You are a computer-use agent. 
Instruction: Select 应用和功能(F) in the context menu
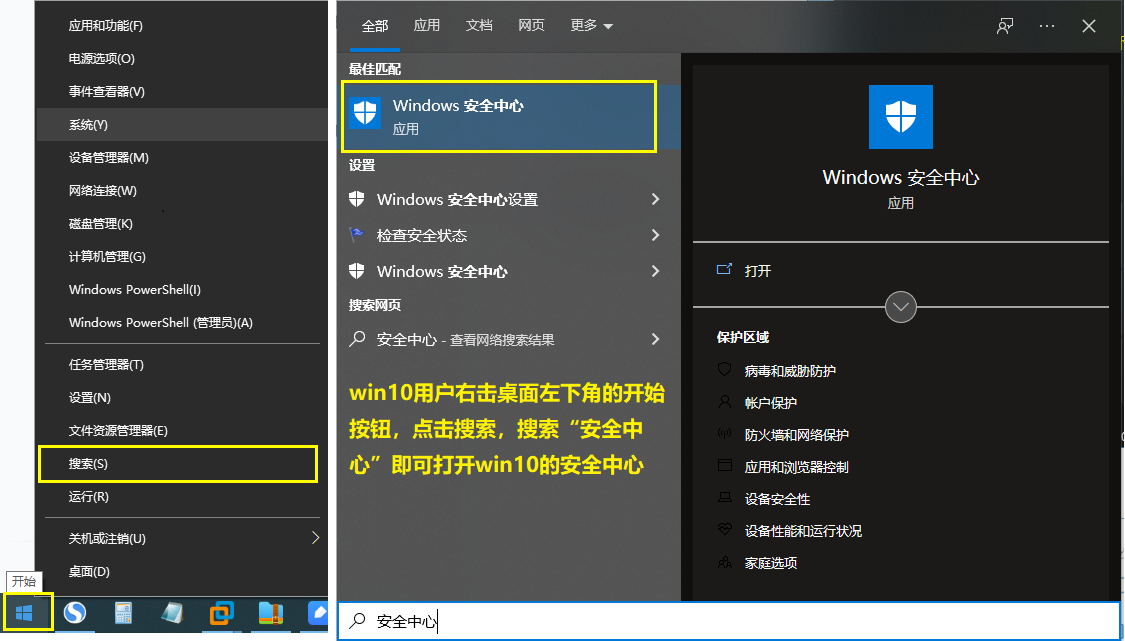182,26
